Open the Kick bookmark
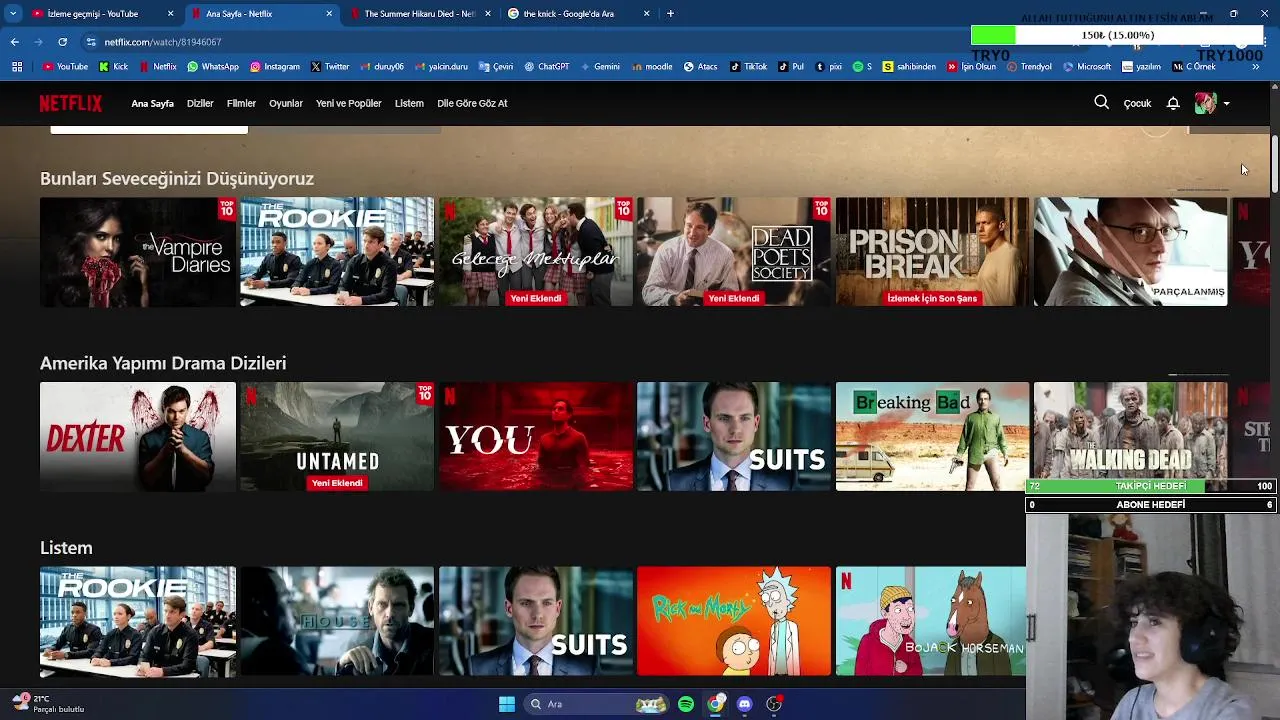This screenshot has height=720, width=1280. pos(113,67)
